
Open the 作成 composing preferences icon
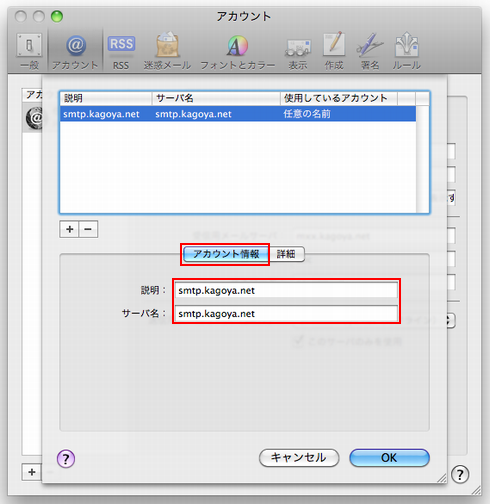(334, 51)
